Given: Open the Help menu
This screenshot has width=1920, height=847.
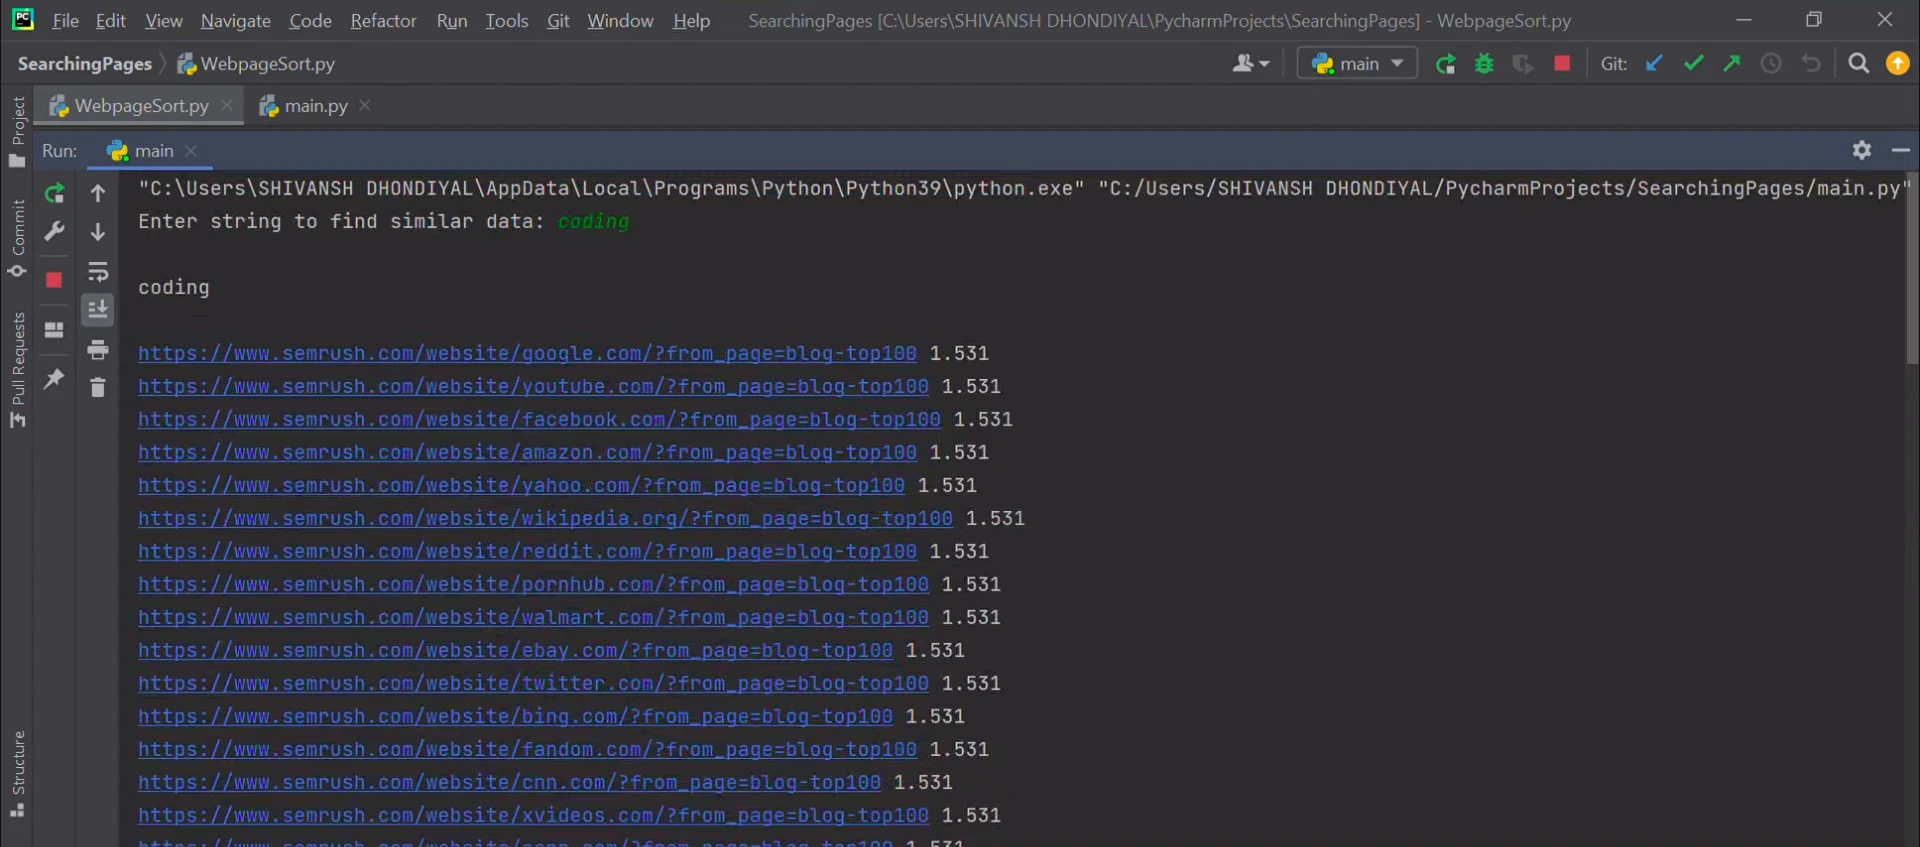Looking at the screenshot, I should tap(691, 21).
